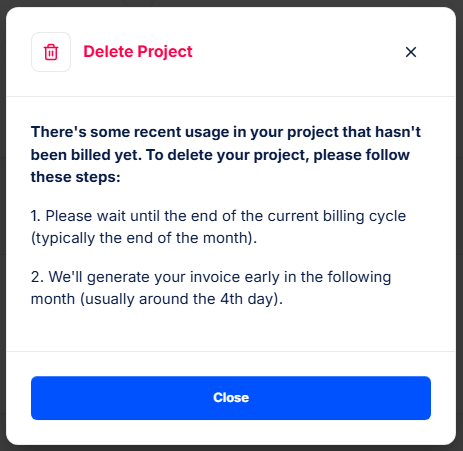Click the words 'these steps:'
This screenshot has width=463, height=451.
76,177
